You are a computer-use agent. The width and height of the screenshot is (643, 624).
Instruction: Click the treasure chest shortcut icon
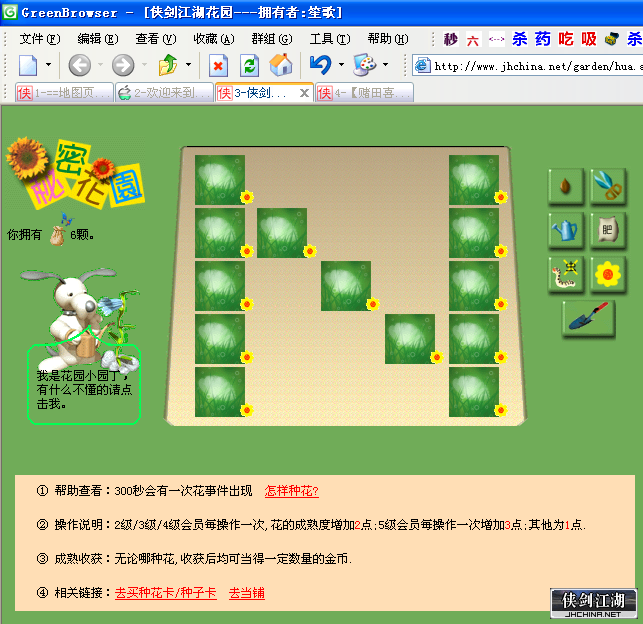(x=611, y=39)
